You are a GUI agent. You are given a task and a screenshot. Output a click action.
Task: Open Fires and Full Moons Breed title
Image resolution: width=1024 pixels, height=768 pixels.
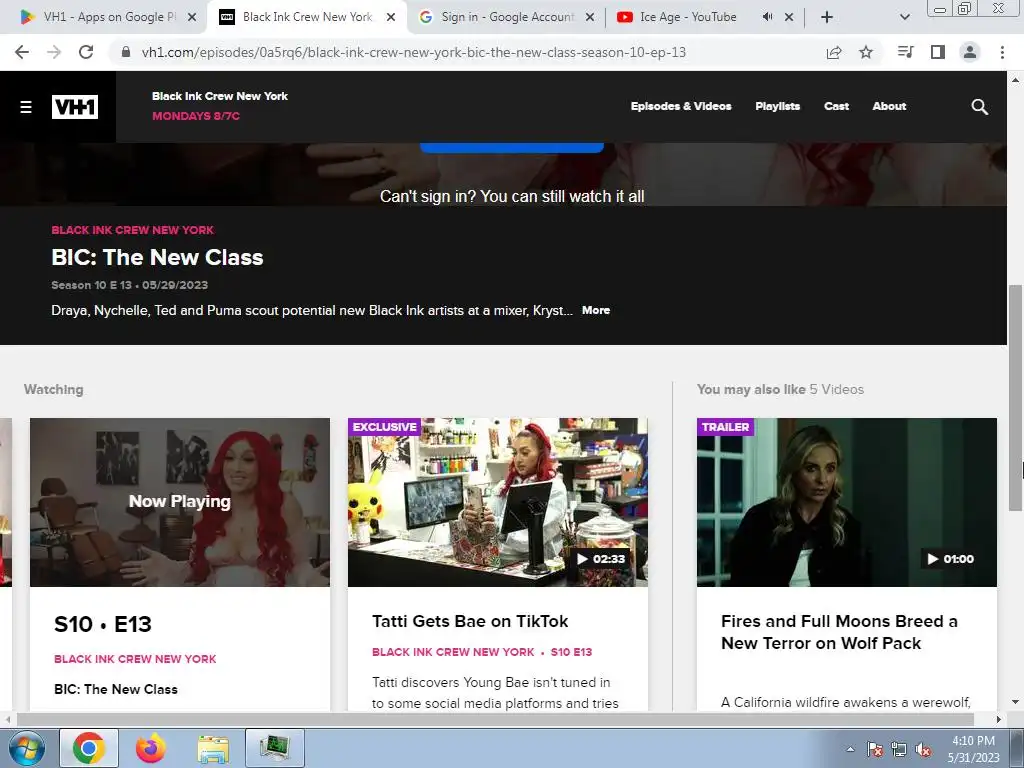pyautogui.click(x=839, y=632)
